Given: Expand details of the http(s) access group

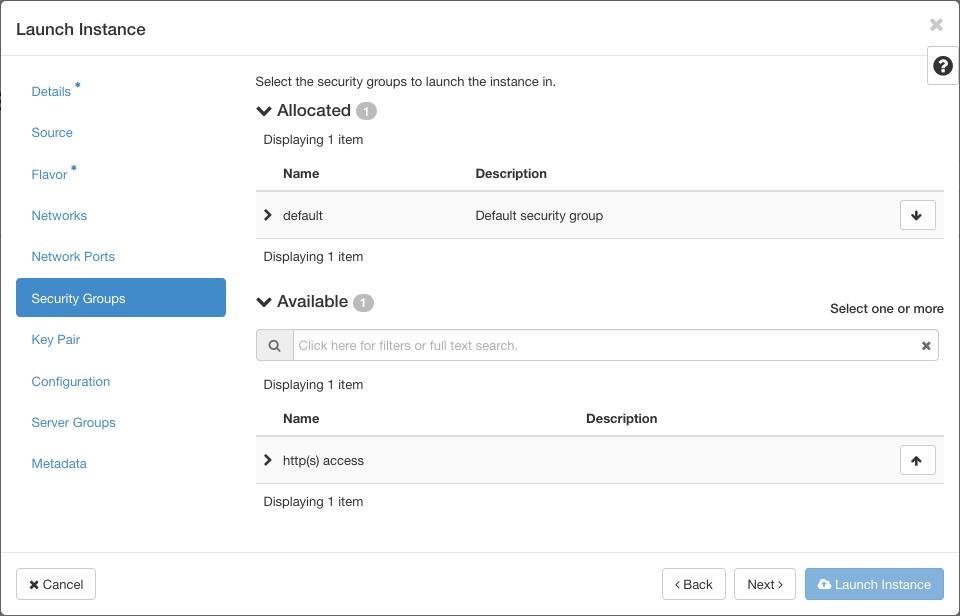Looking at the screenshot, I should pyautogui.click(x=268, y=460).
